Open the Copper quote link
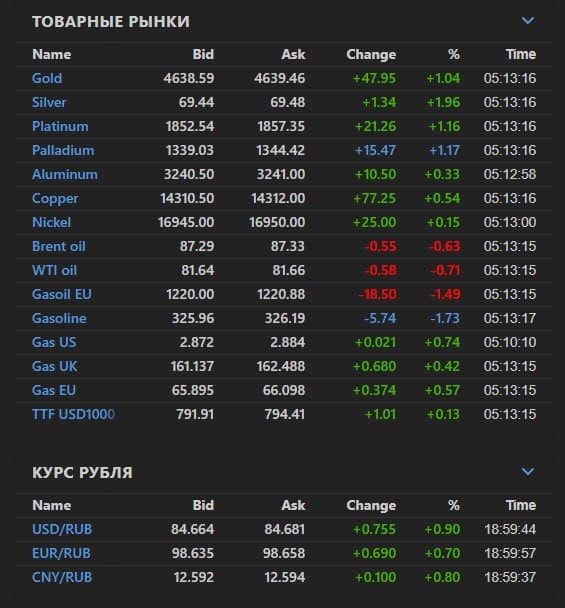 (x=55, y=199)
